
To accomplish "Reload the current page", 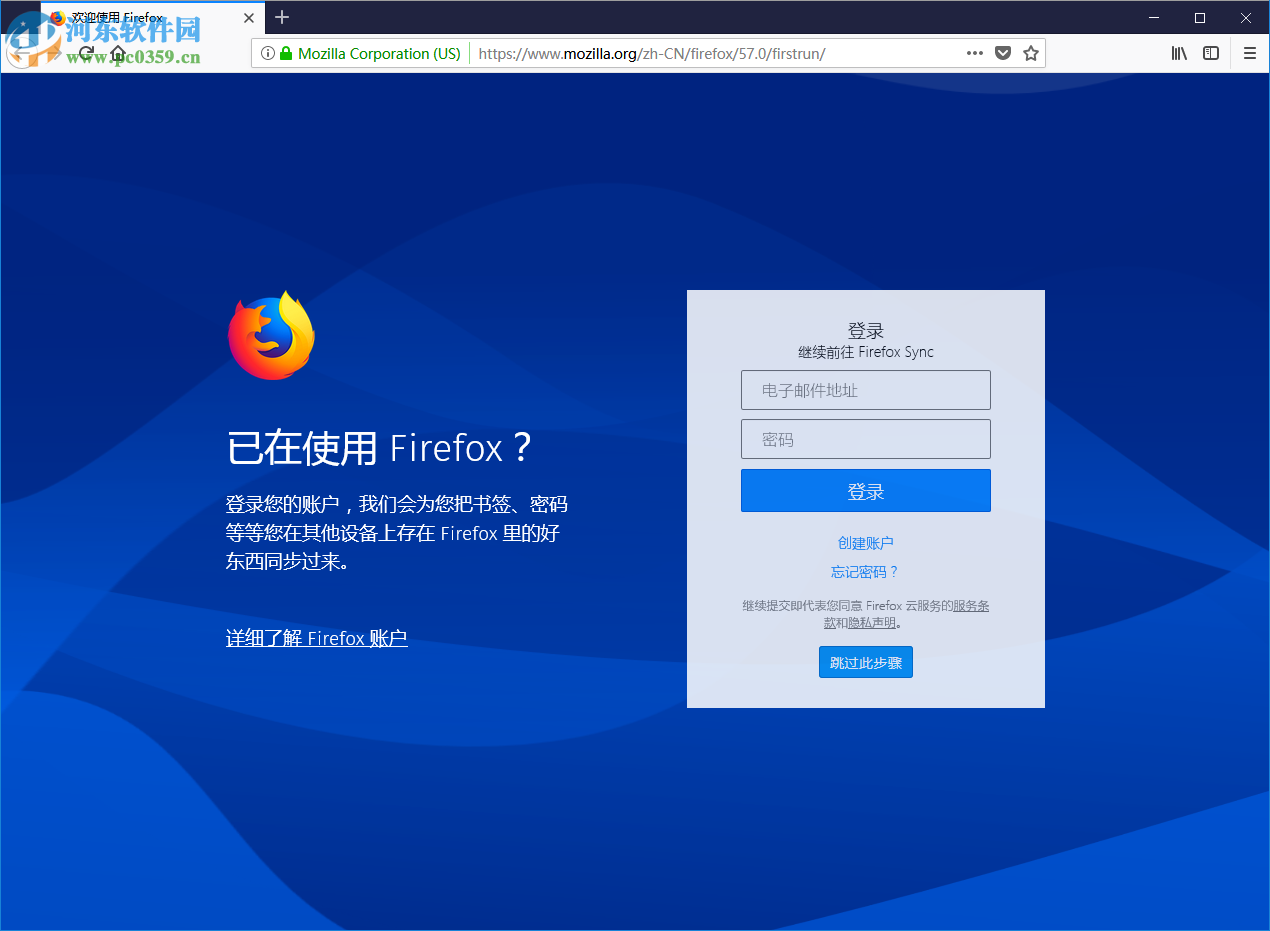I will (86, 53).
